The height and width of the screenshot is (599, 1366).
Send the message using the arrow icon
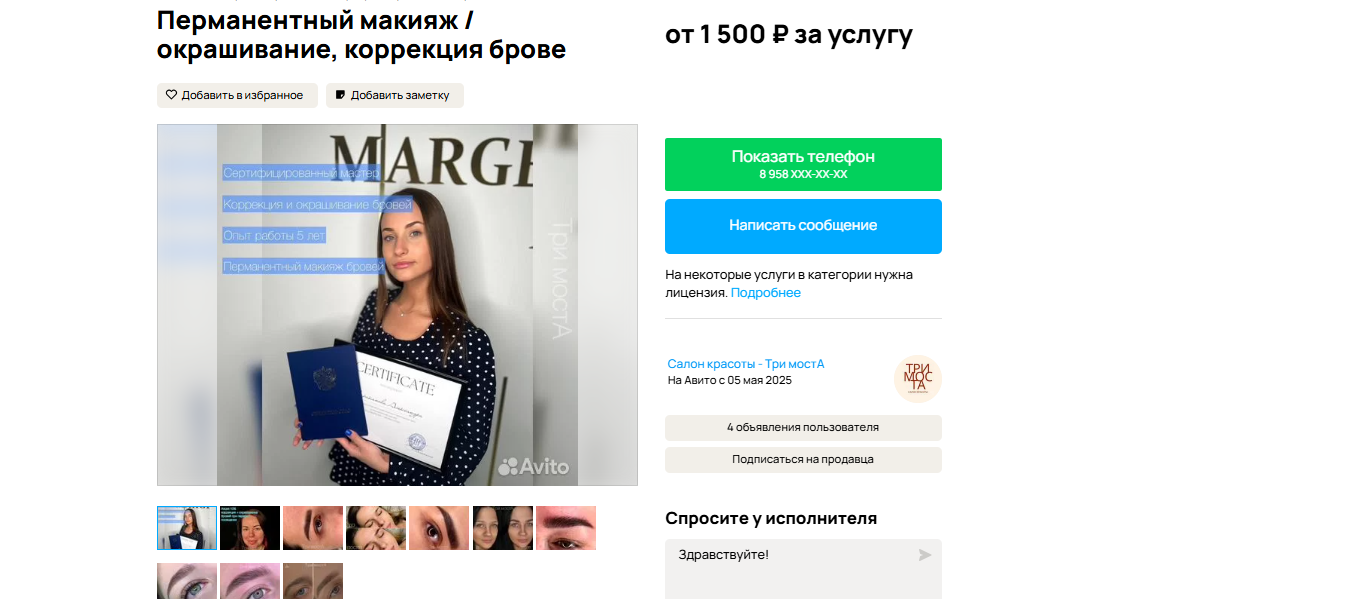tap(925, 555)
